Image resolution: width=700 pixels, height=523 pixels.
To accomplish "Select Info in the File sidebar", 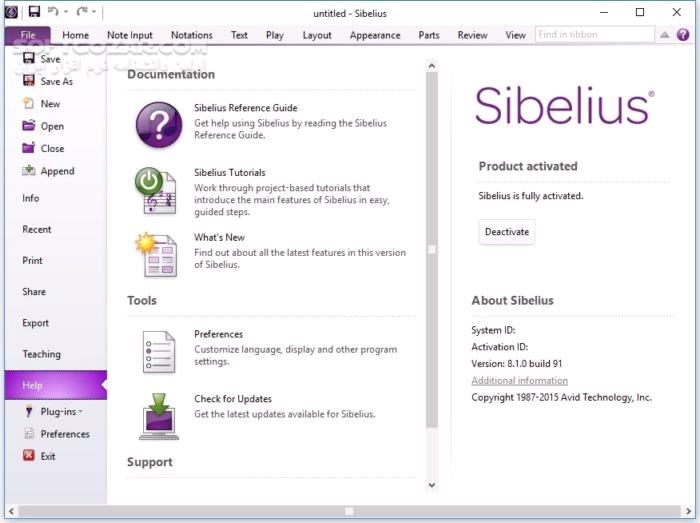I will (30, 198).
